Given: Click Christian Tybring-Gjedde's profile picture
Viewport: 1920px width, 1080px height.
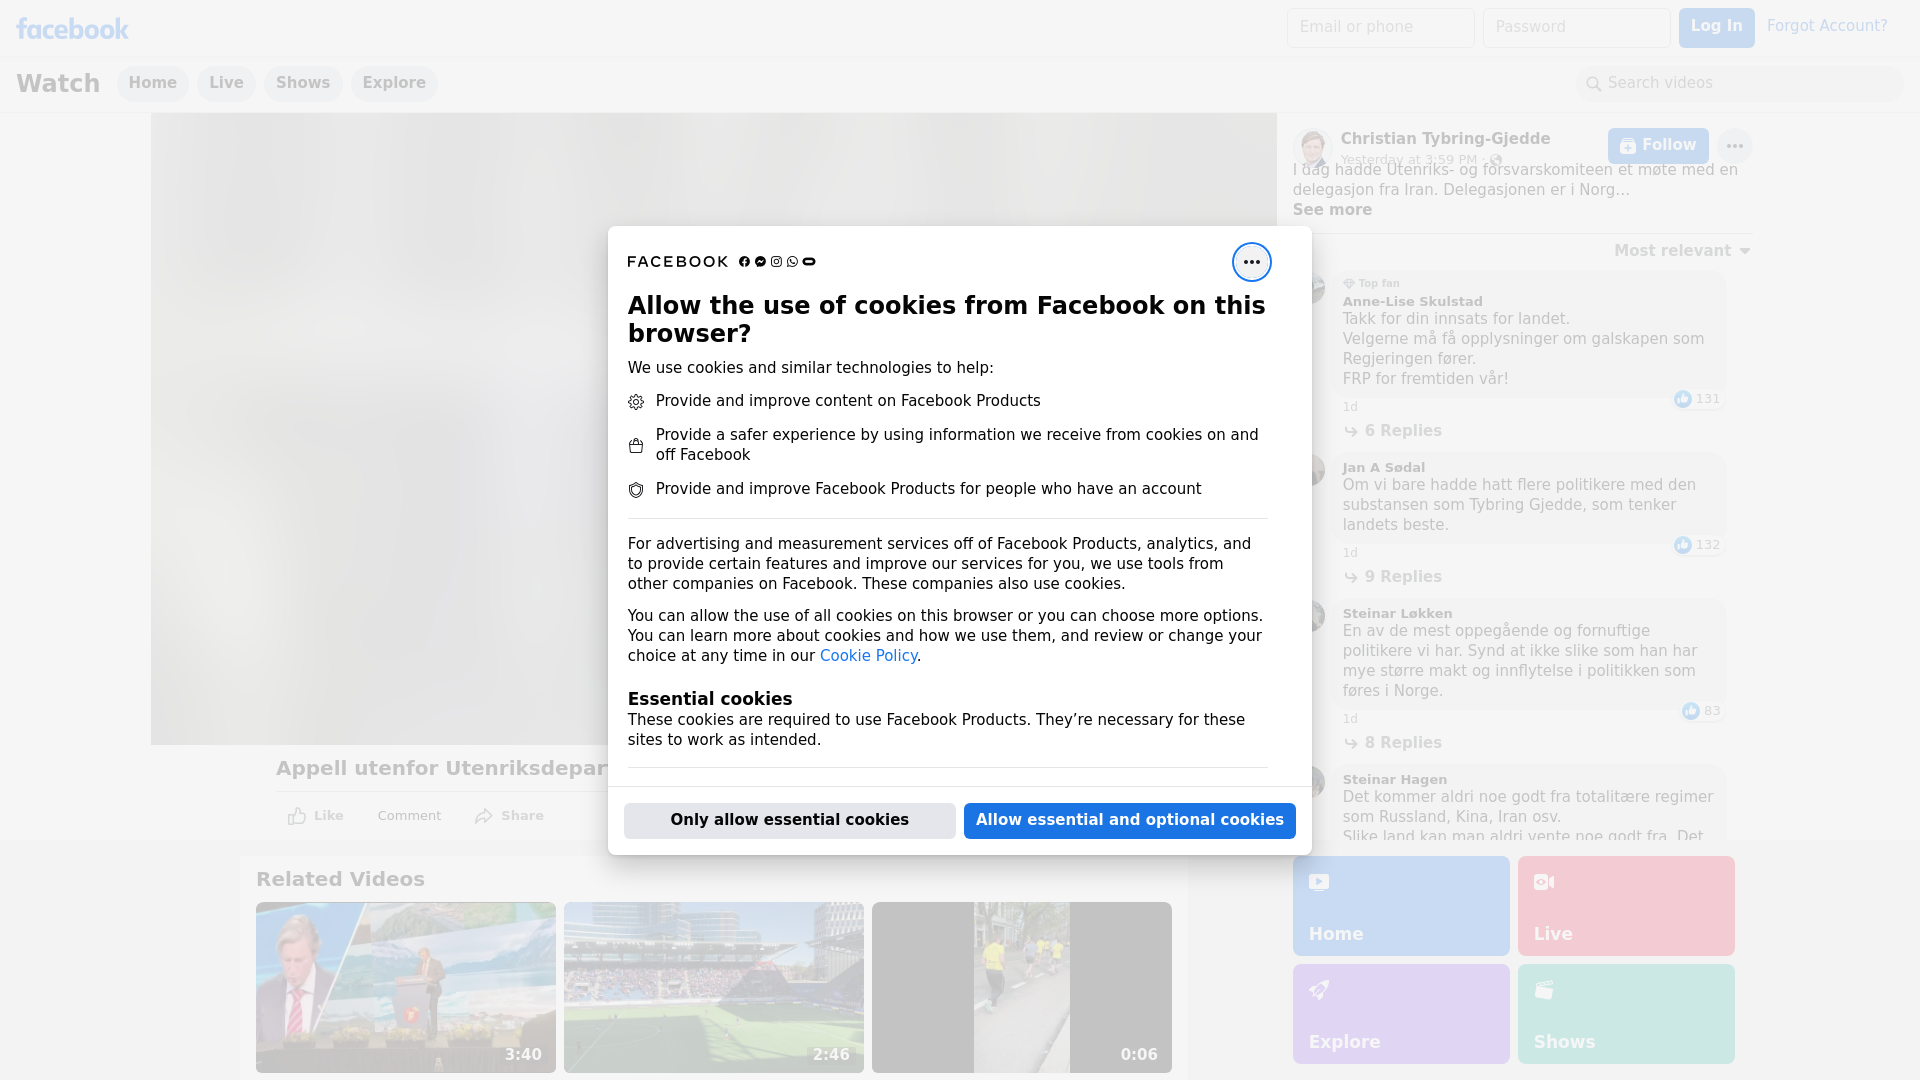Looking at the screenshot, I should (x=1312, y=148).
